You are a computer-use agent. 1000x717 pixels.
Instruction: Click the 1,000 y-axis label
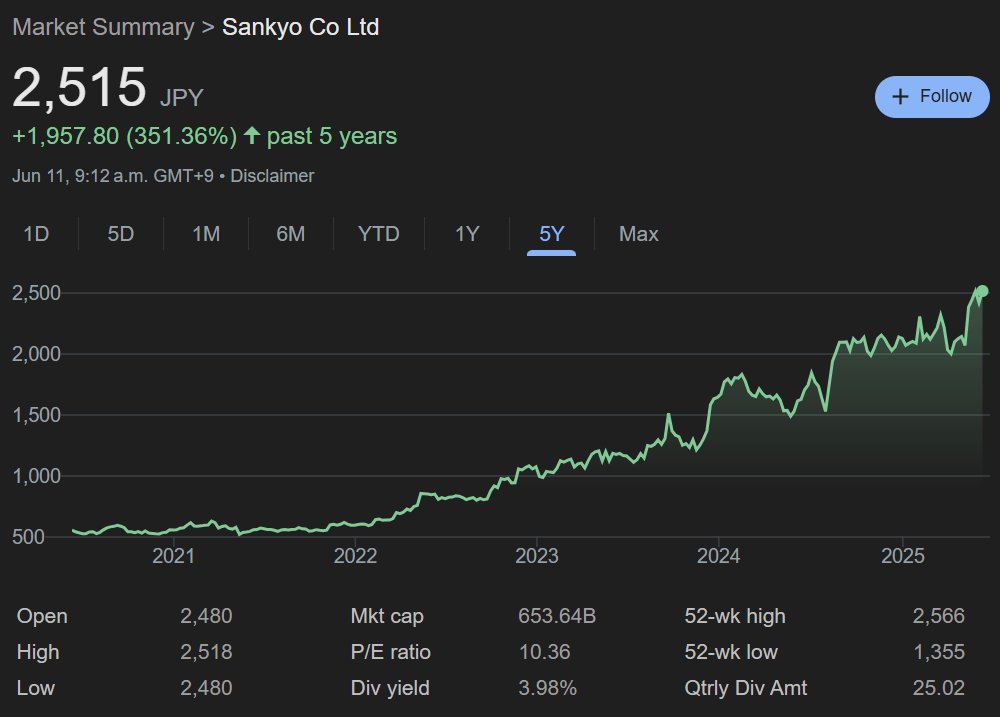[x=36, y=476]
